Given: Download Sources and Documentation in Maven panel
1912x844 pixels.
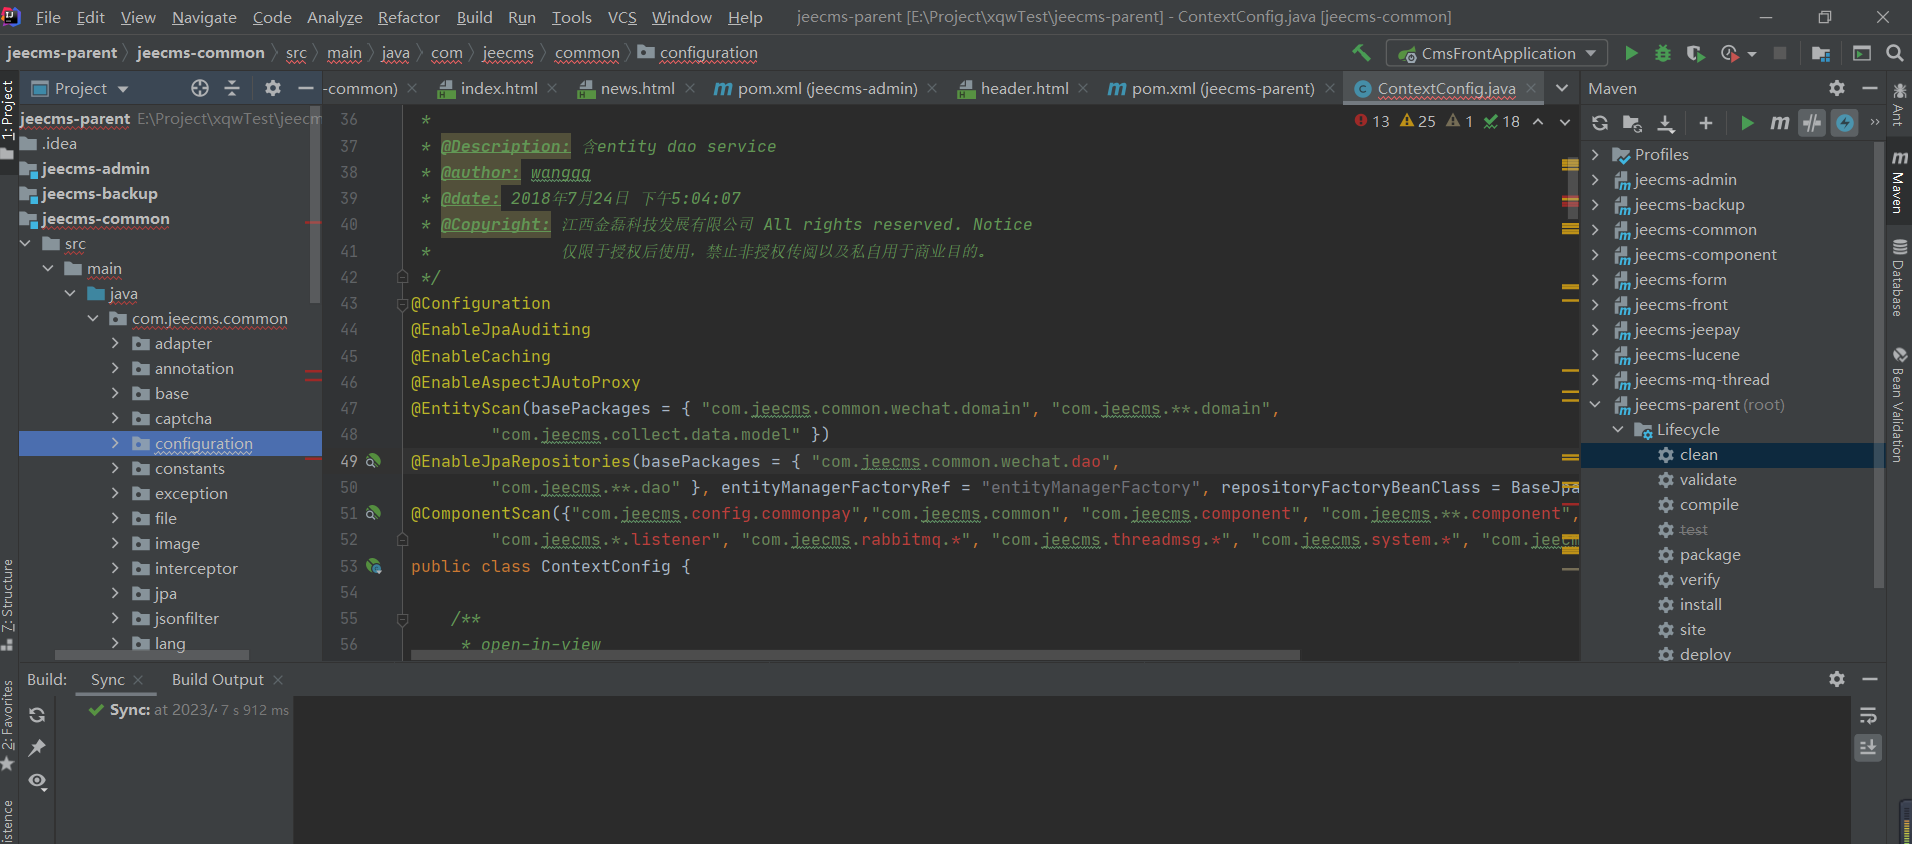Looking at the screenshot, I should (x=1666, y=123).
